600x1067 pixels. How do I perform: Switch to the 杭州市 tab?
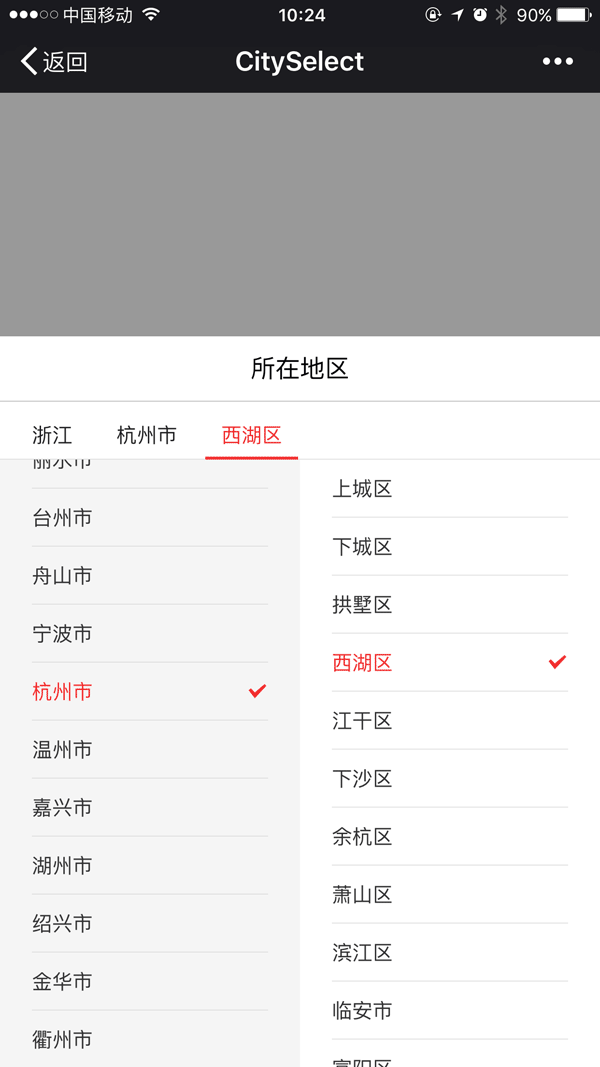147,435
